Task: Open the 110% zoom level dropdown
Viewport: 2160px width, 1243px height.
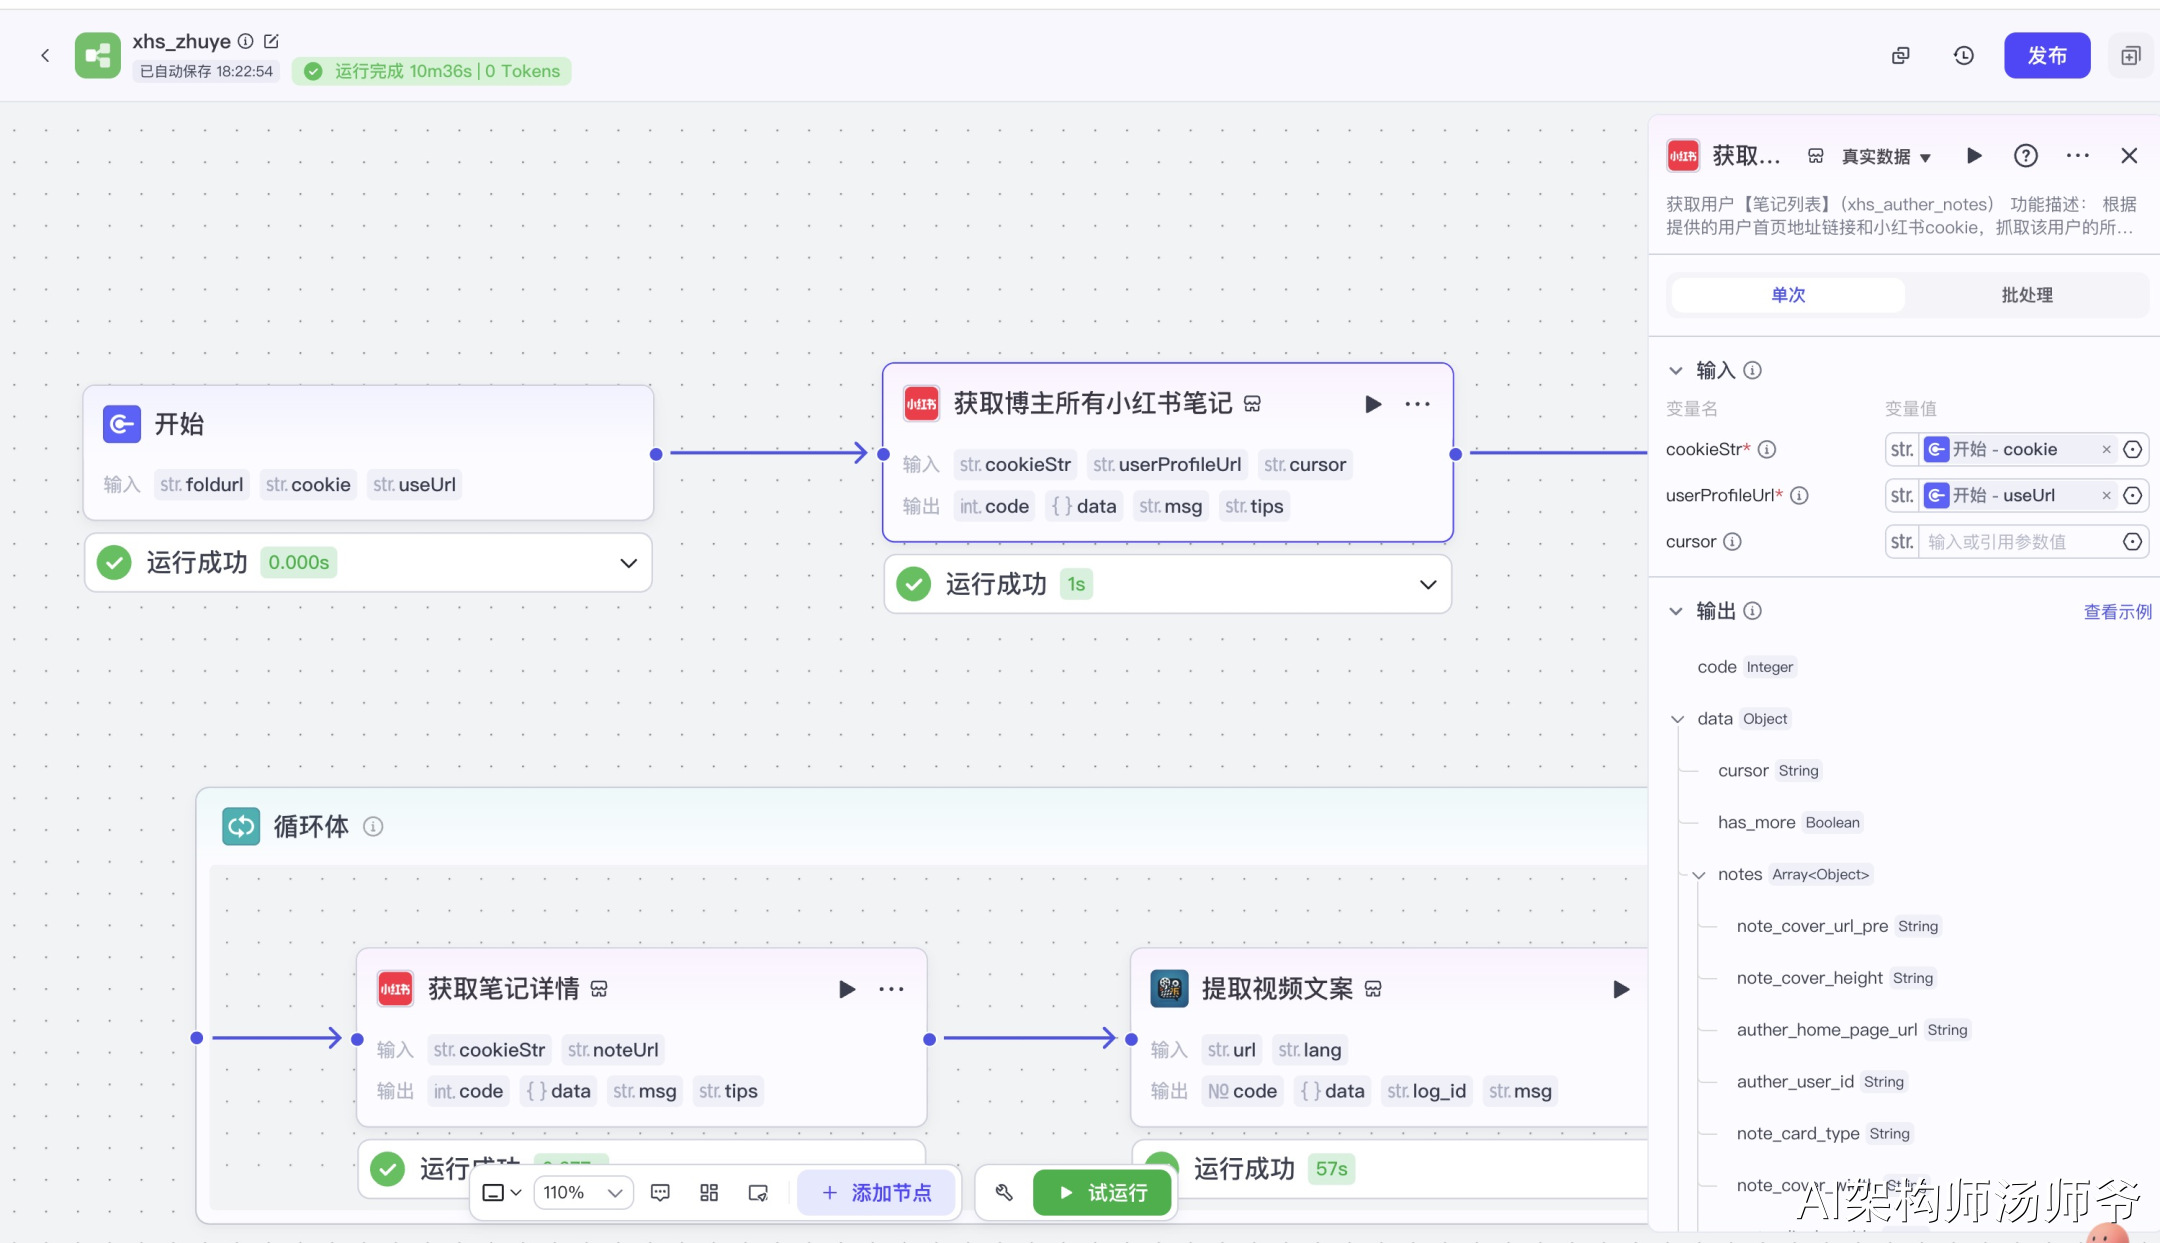Action: (x=583, y=1192)
